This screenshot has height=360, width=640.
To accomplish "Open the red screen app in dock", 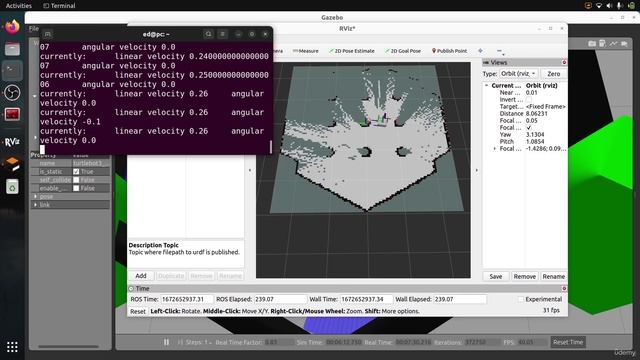I will 12,114.
